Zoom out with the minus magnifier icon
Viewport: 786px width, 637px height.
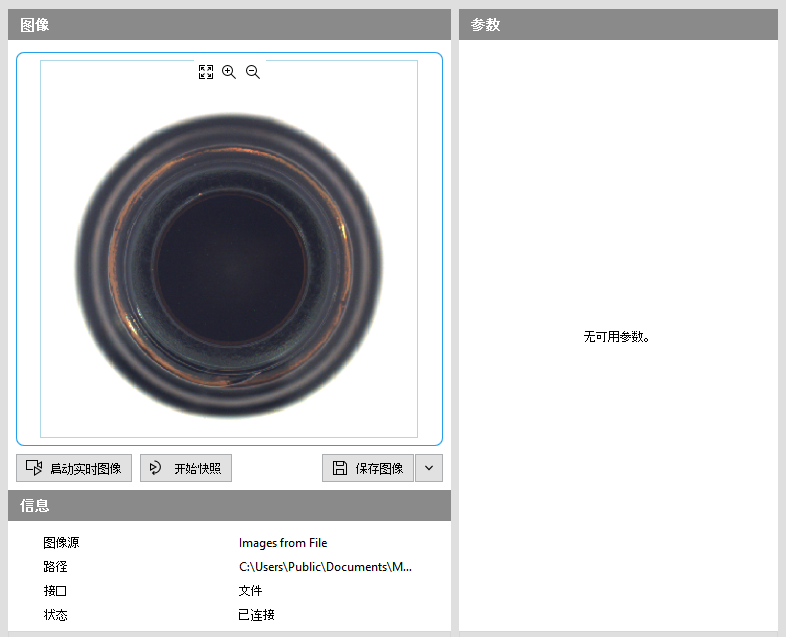[x=253, y=72]
